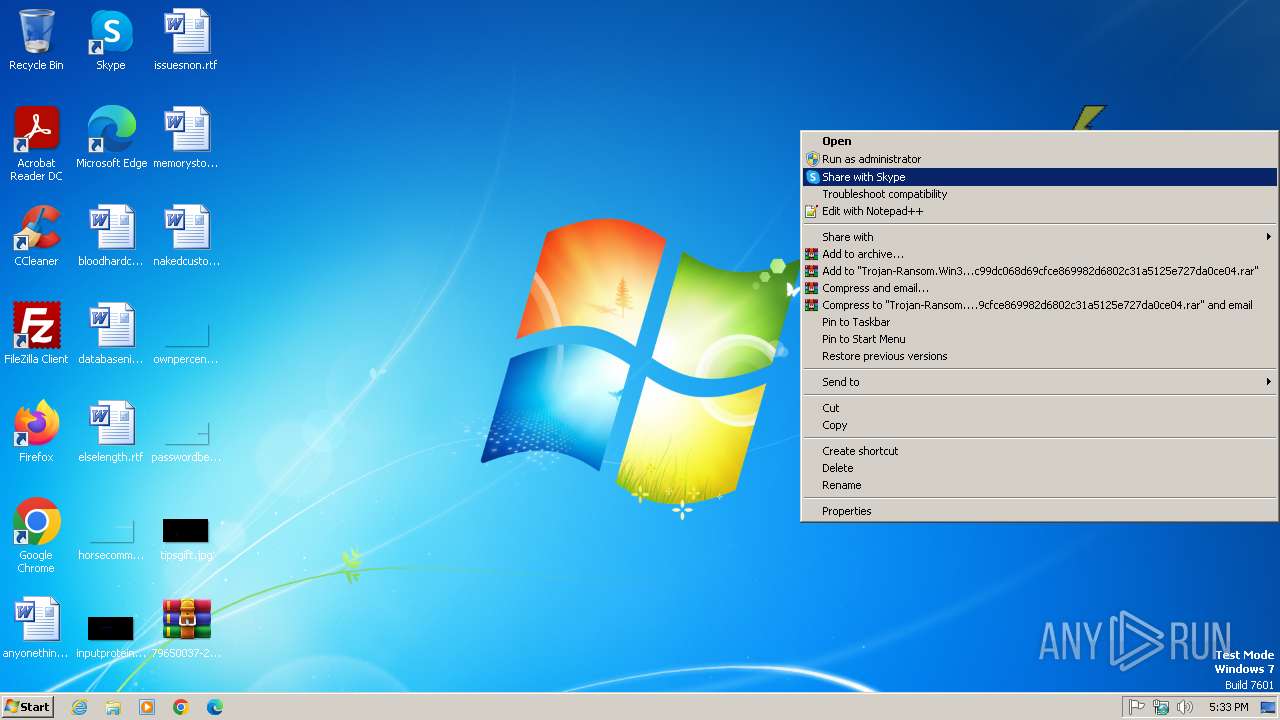Select the Acrobat Reader DC icon
1280x720 pixels.
(36, 143)
